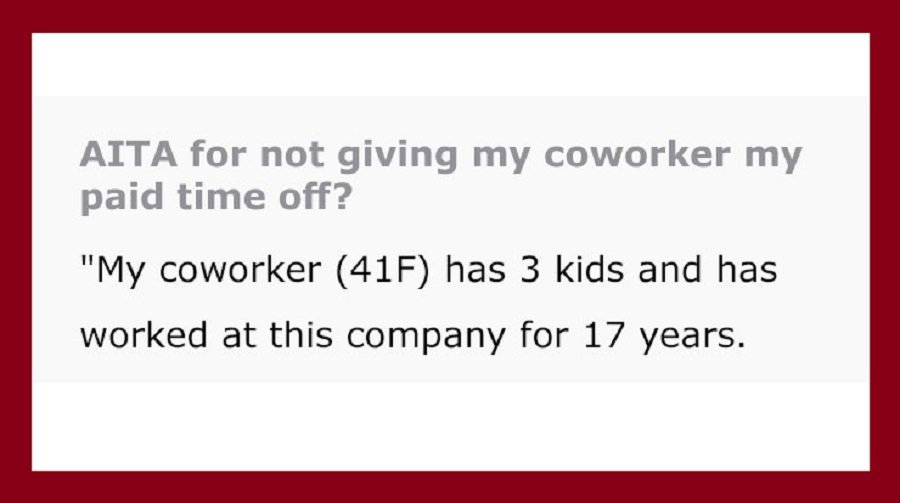Select the word "coworker" in the gray heading
The width and height of the screenshot is (900, 503).
click(637, 154)
